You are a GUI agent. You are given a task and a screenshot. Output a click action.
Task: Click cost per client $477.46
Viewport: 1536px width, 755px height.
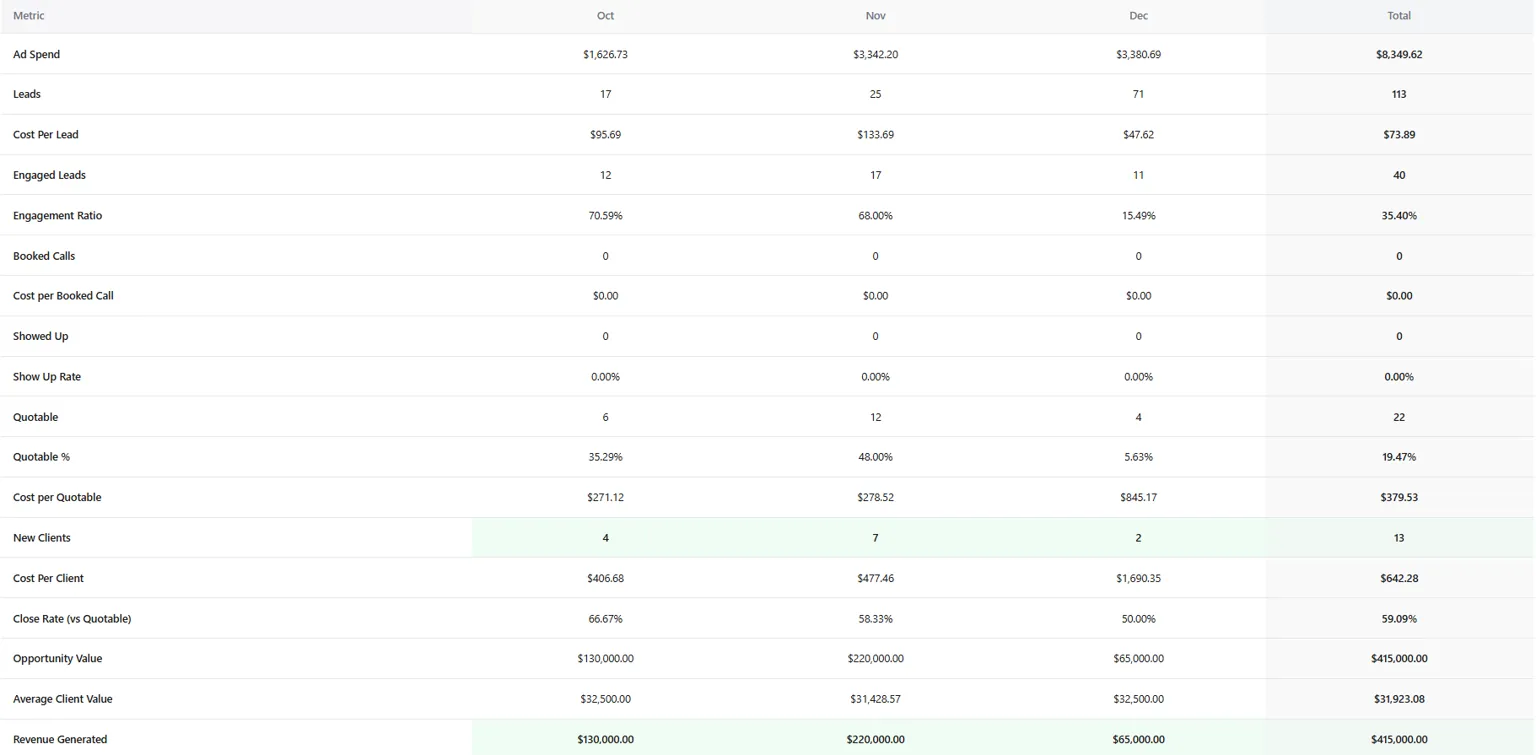pos(875,578)
